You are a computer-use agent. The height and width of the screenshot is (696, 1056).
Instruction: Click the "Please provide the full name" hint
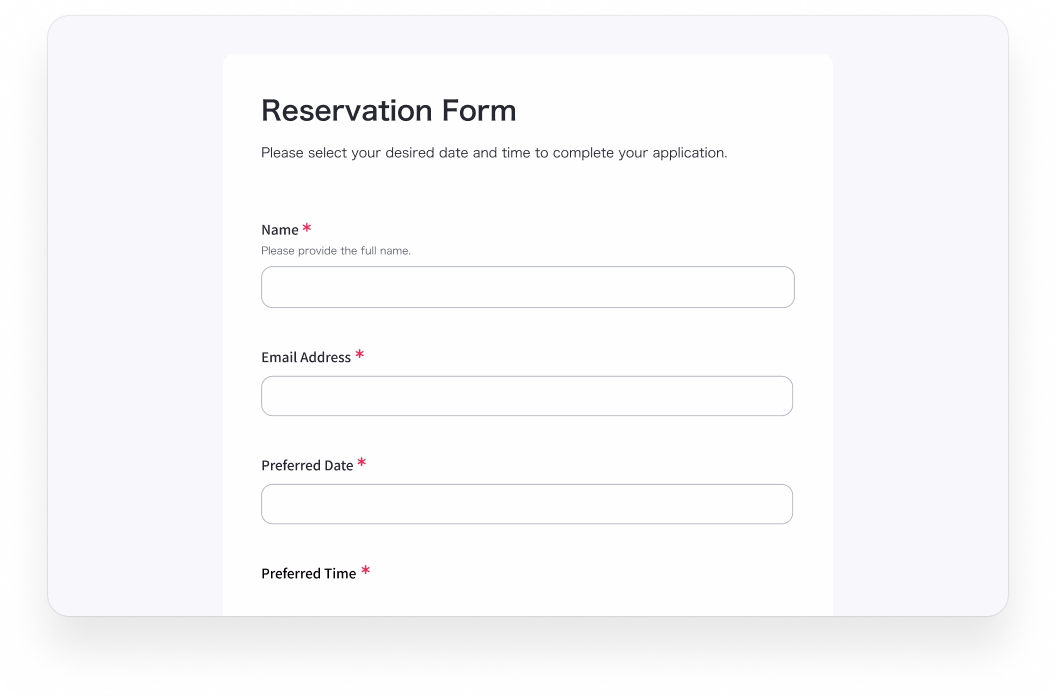pos(336,251)
